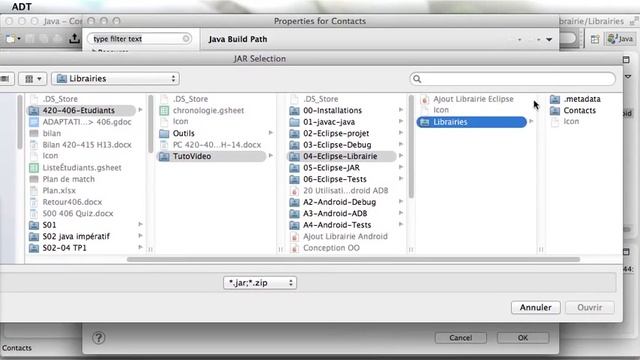Click the Annuler button
640x360 pixels.
pos(536,307)
